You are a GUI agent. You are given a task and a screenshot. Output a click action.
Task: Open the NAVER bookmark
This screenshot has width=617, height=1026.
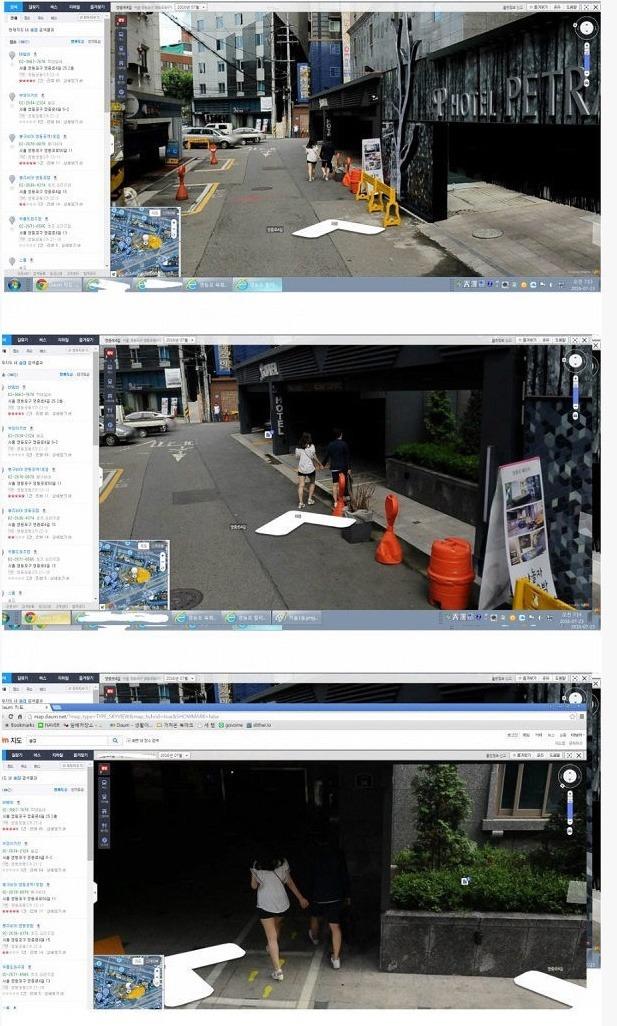coord(49,726)
